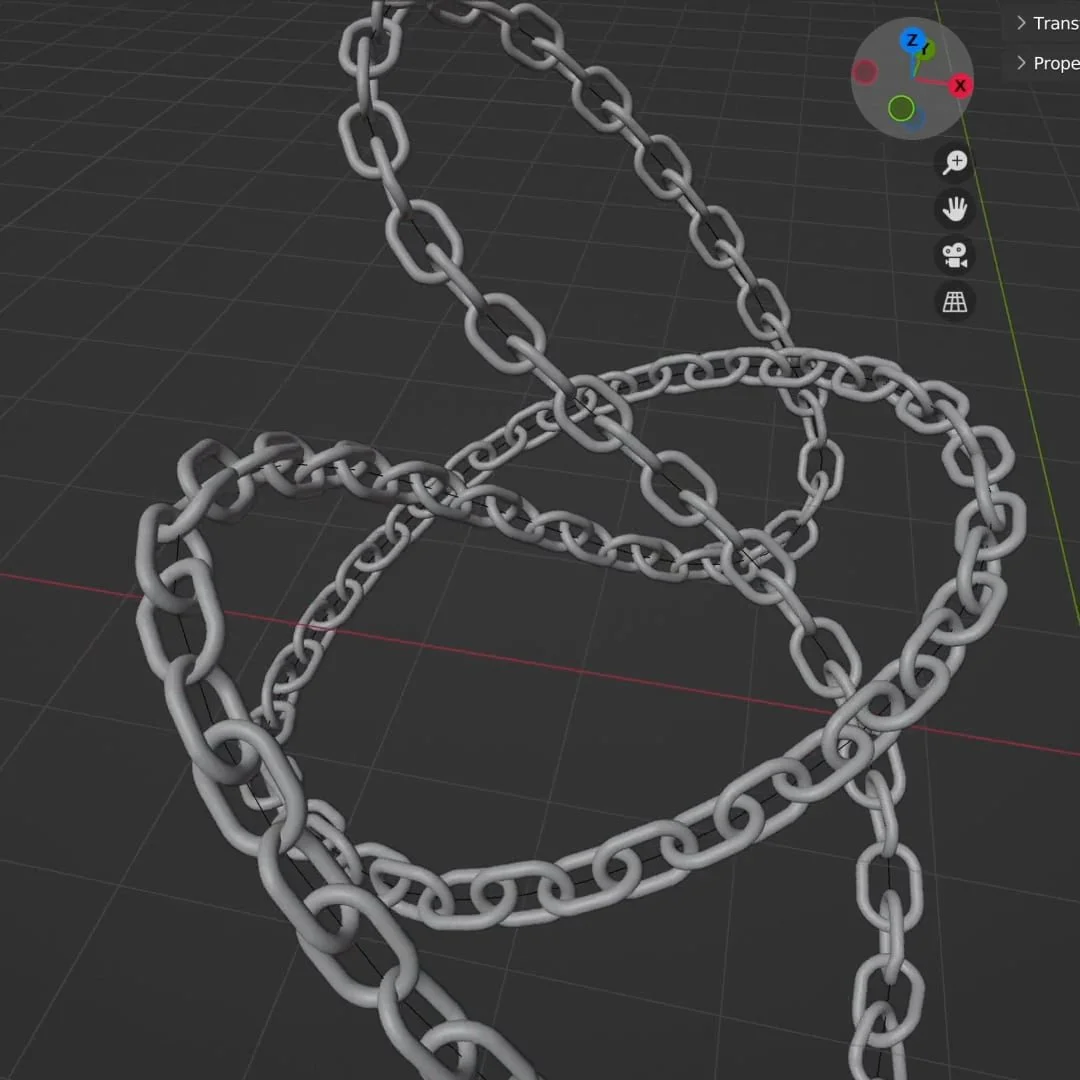Activate the pan hand viewport icon
The height and width of the screenshot is (1080, 1080).
tap(955, 209)
